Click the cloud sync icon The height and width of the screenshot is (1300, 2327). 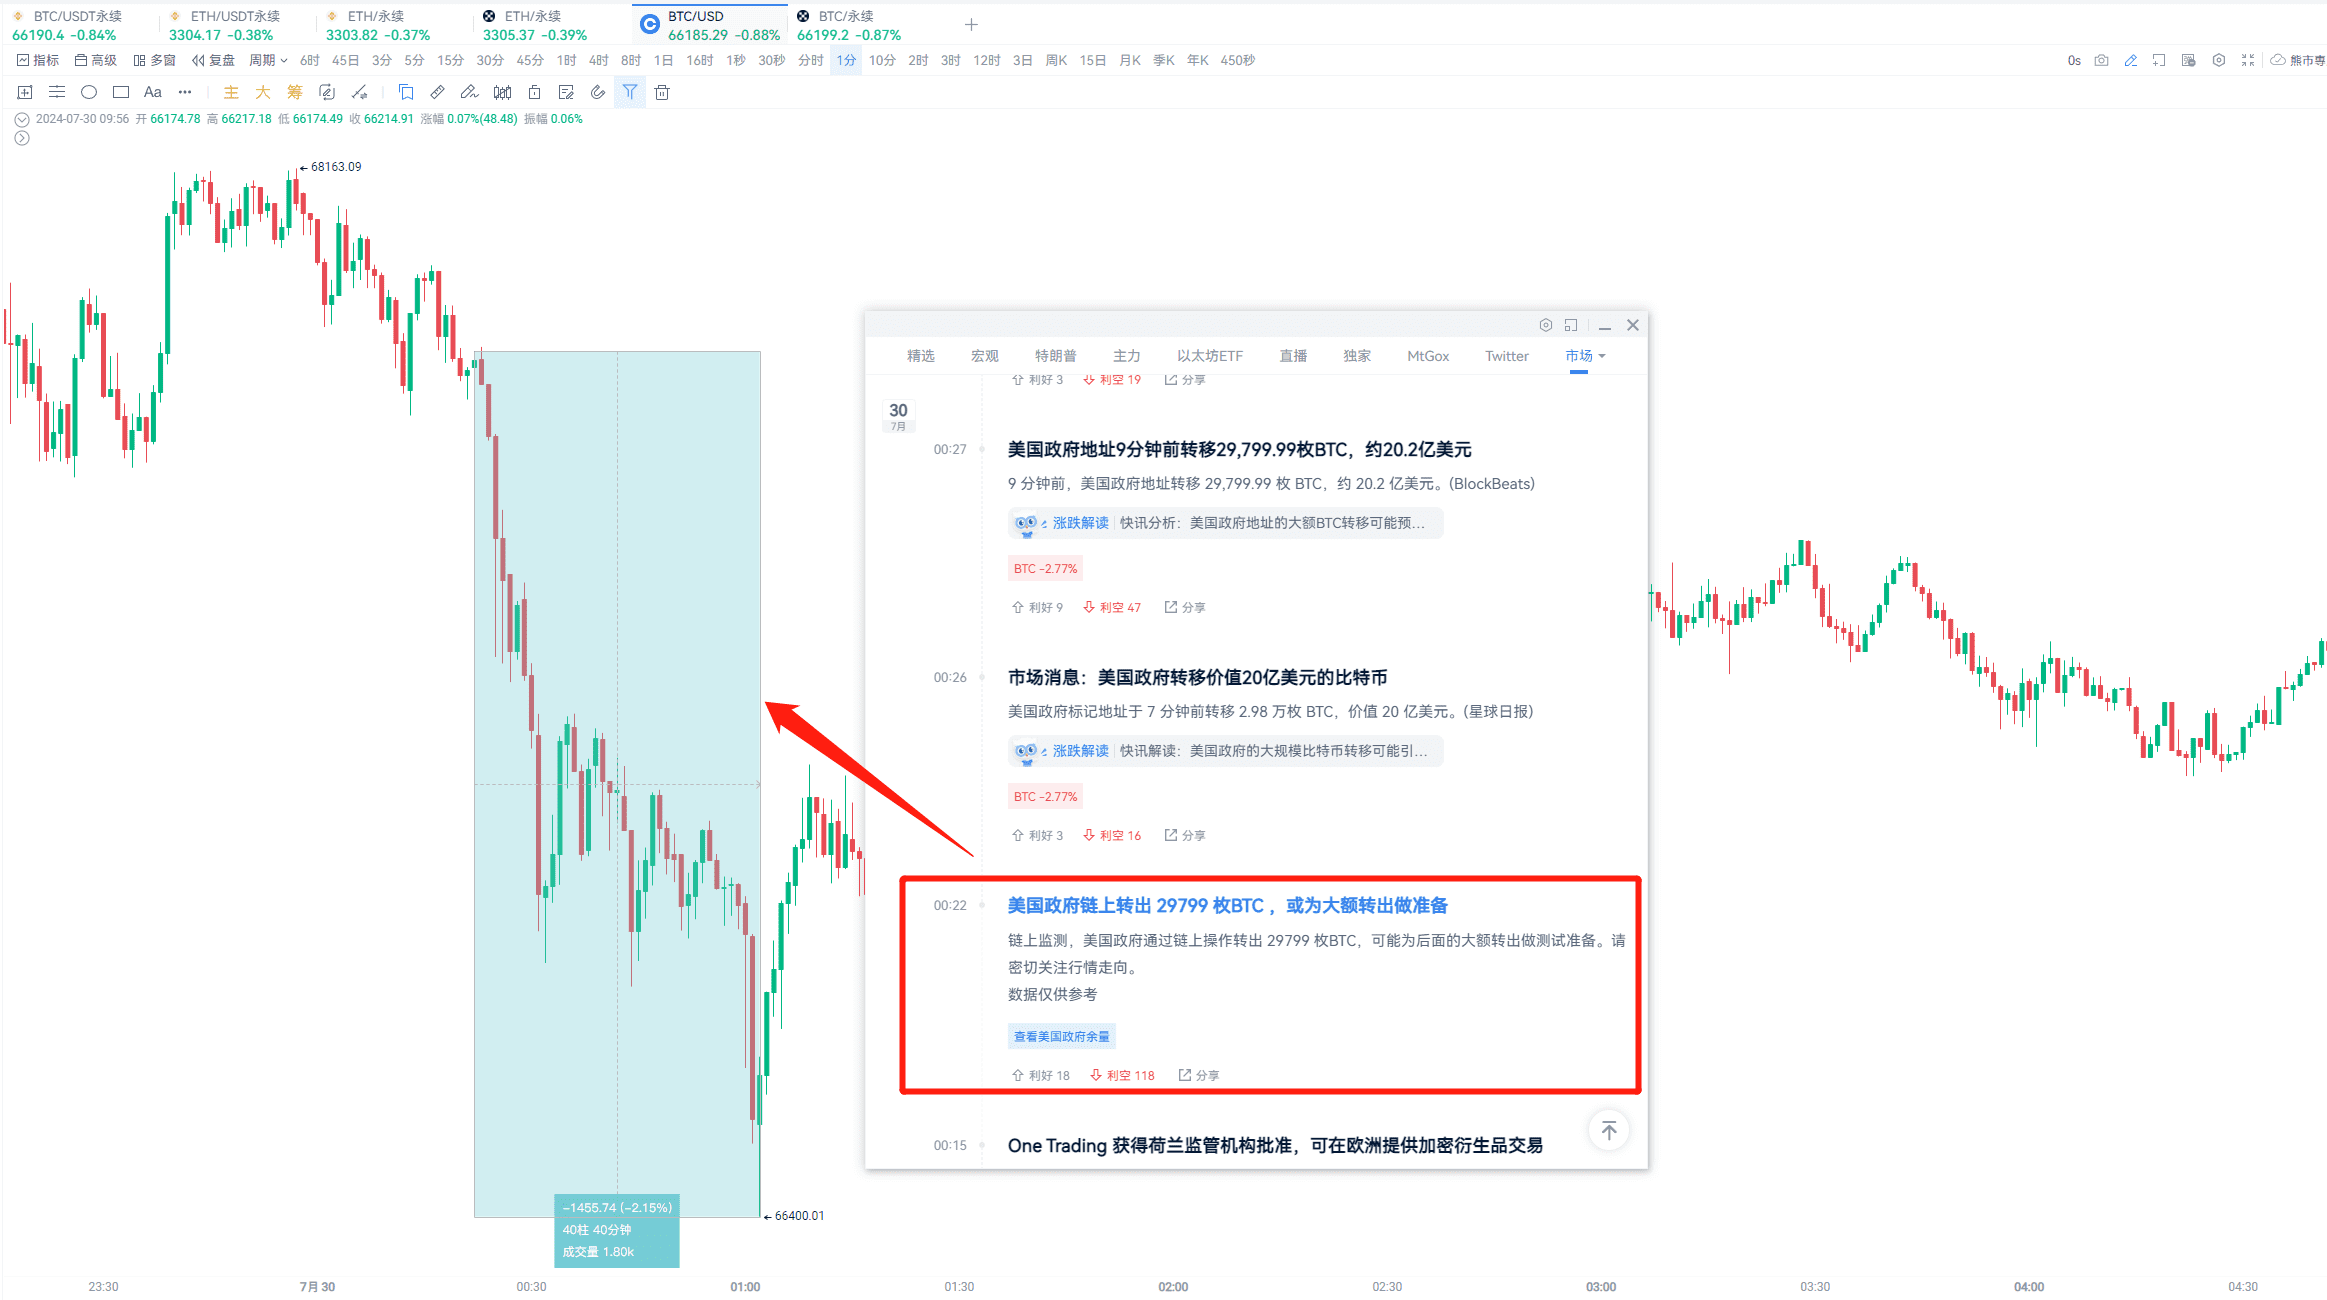(2277, 60)
